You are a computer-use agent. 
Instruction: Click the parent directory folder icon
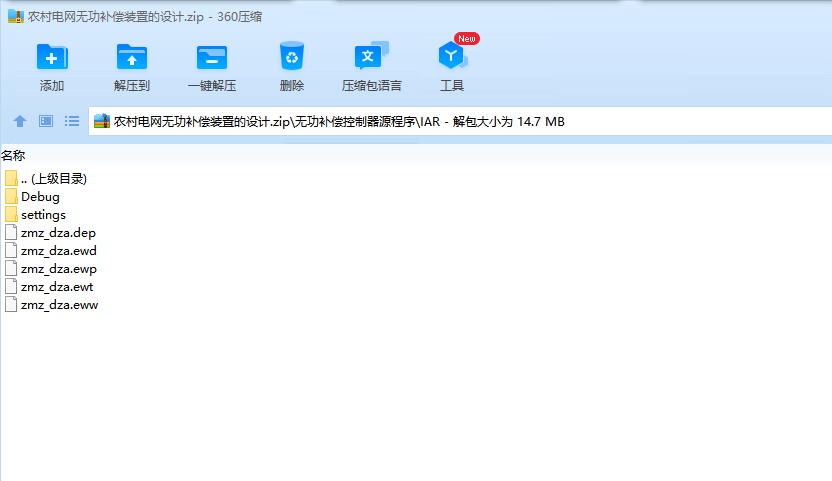pyautogui.click(x=11, y=178)
